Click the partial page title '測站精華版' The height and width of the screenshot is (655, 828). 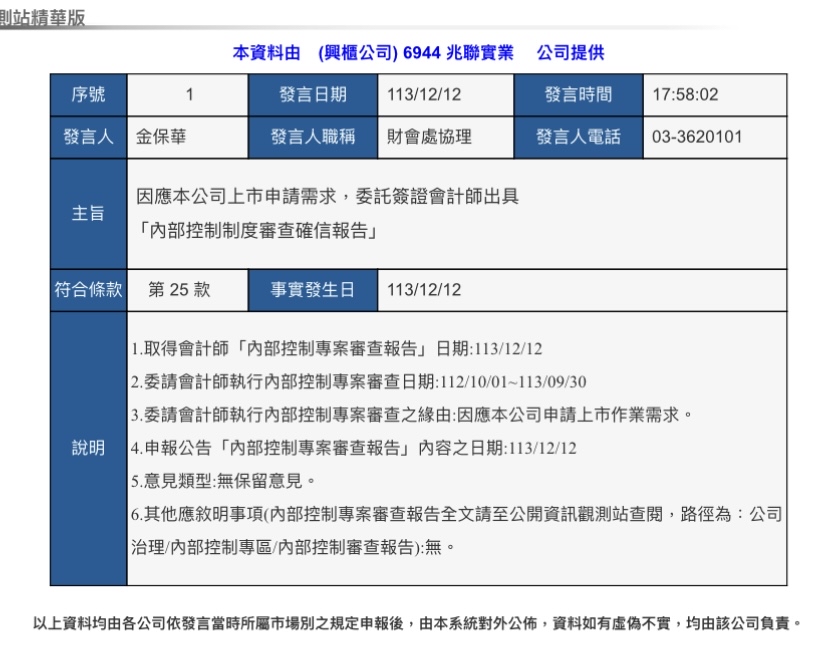click(42, 18)
